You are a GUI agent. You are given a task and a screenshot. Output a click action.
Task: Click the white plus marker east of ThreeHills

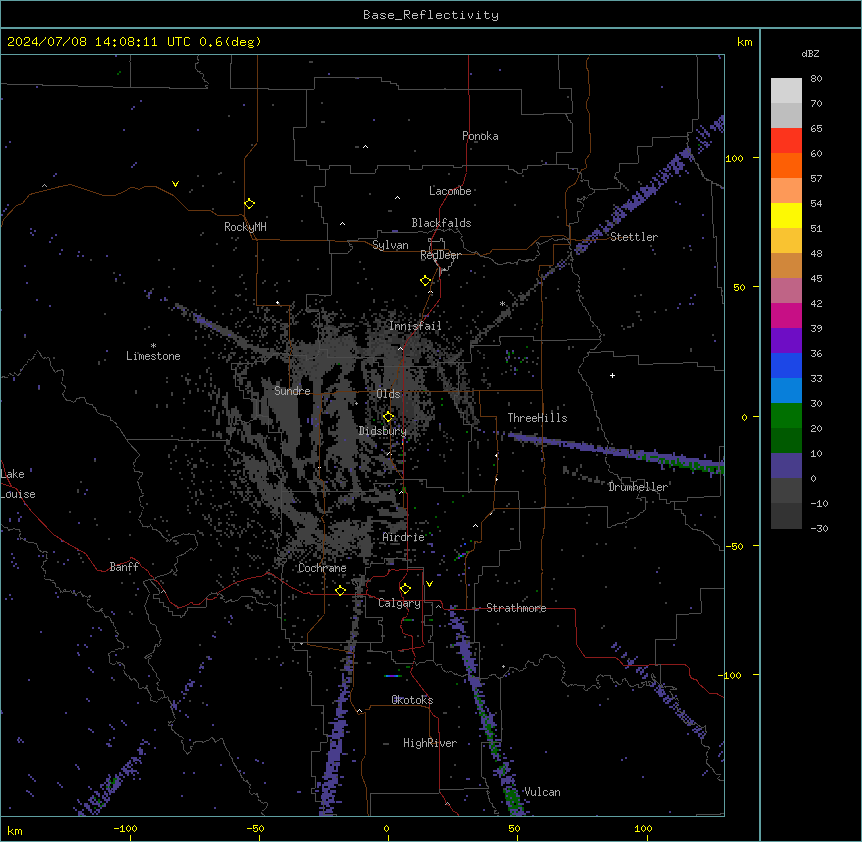(612, 375)
